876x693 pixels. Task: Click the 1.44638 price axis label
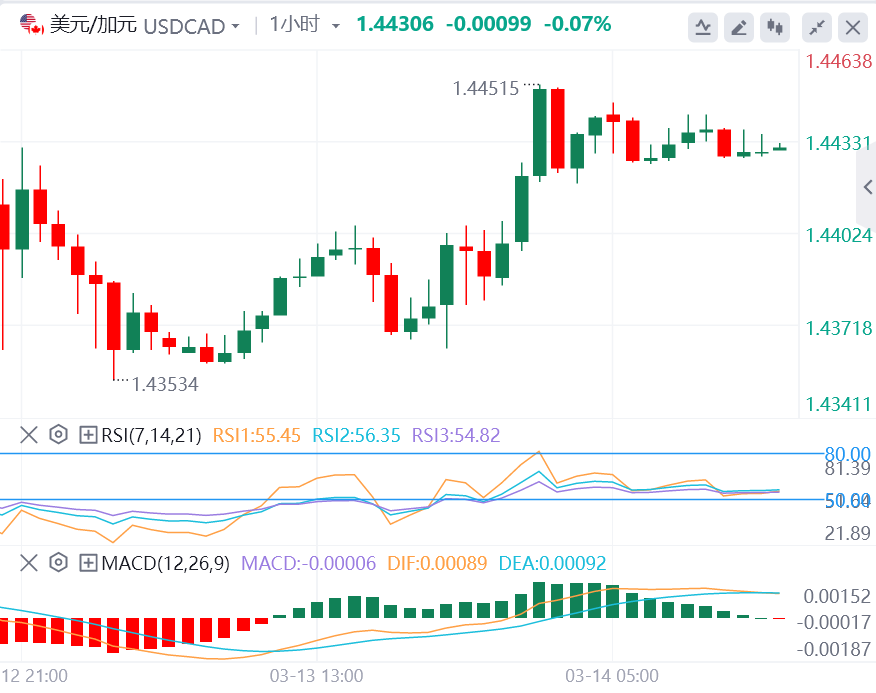pos(839,61)
